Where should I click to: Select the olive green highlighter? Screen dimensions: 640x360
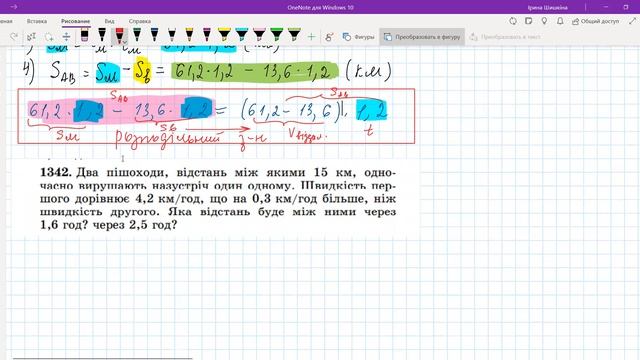pyautogui.click(x=294, y=36)
